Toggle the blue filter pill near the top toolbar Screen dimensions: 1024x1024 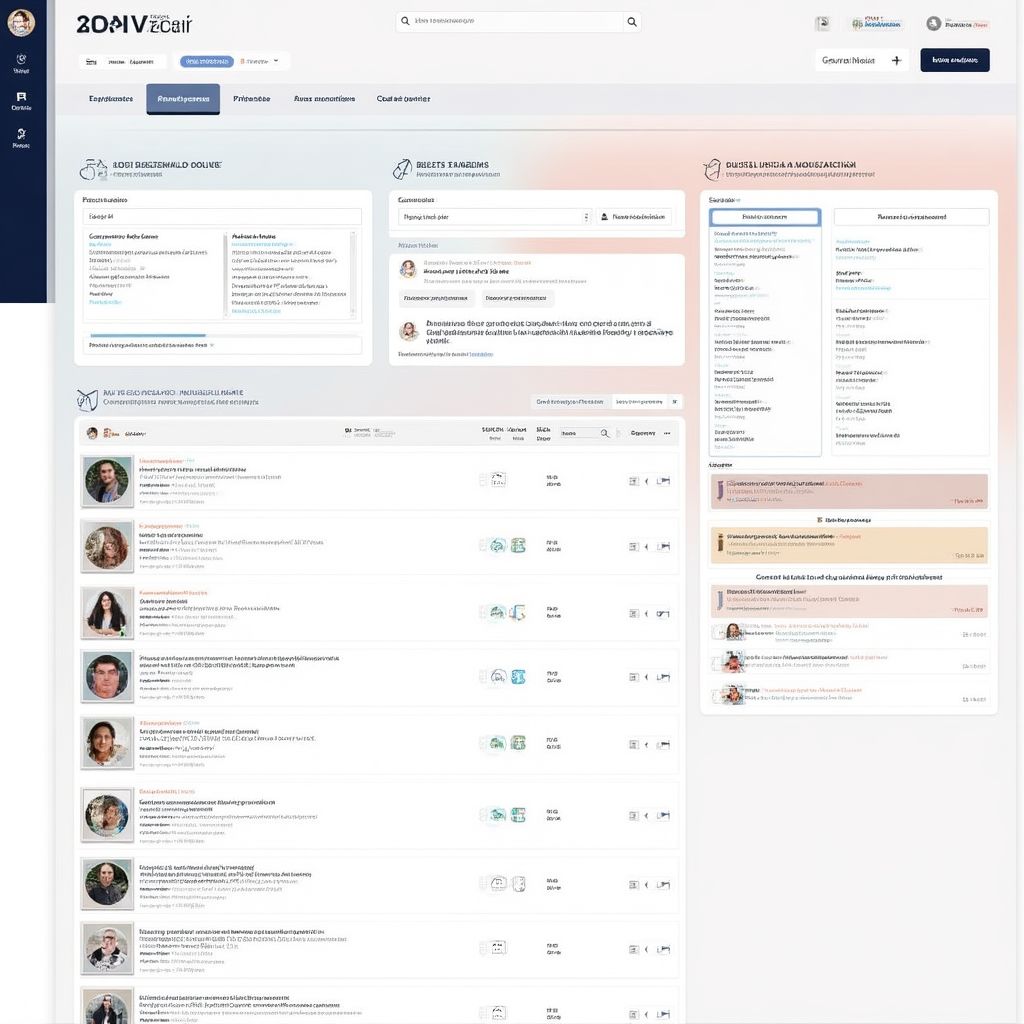pos(207,61)
